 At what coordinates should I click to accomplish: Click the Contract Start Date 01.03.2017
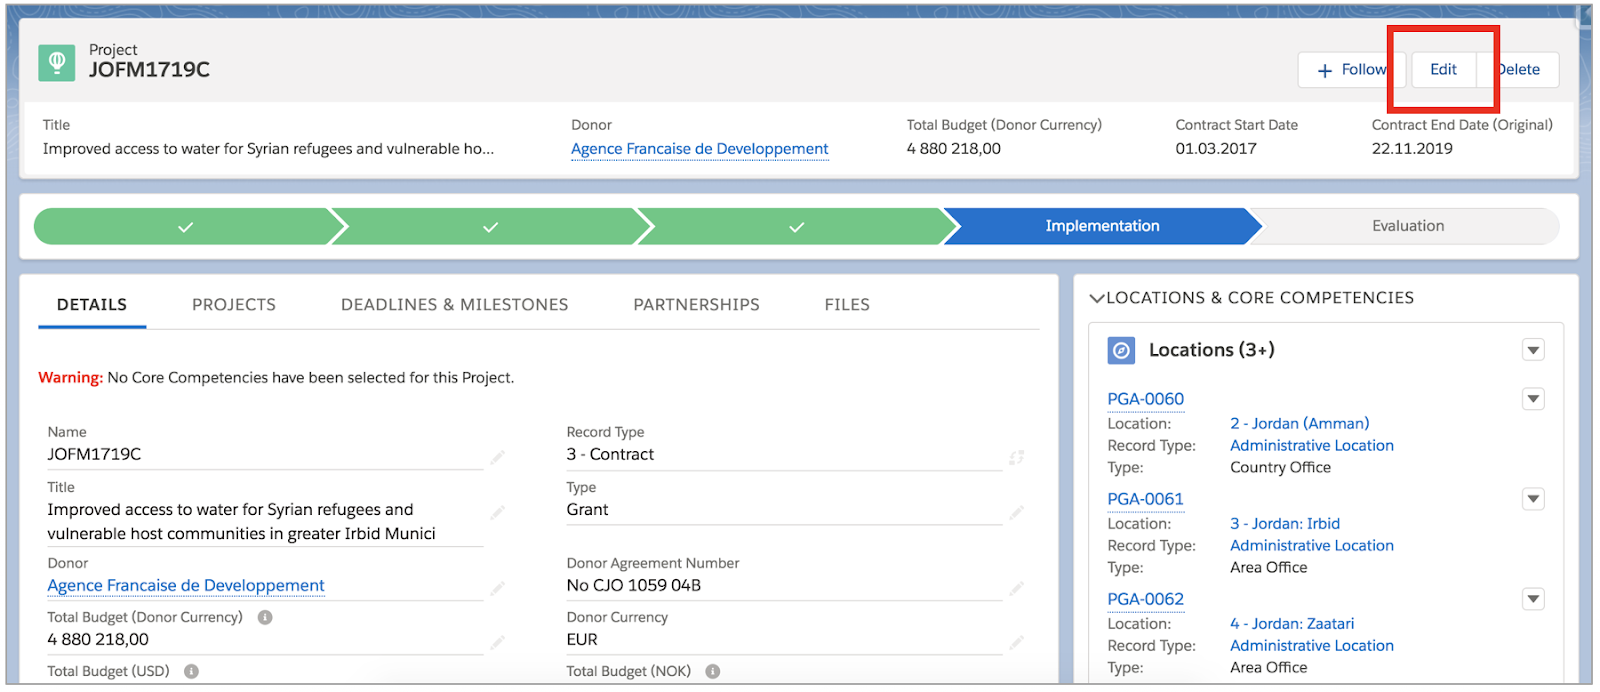[1216, 149]
